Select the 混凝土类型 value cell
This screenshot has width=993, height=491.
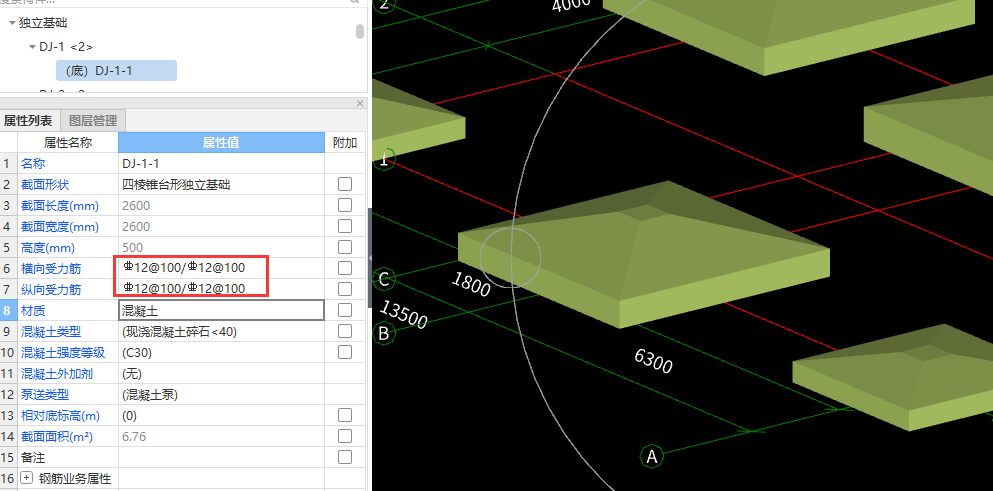click(222, 331)
